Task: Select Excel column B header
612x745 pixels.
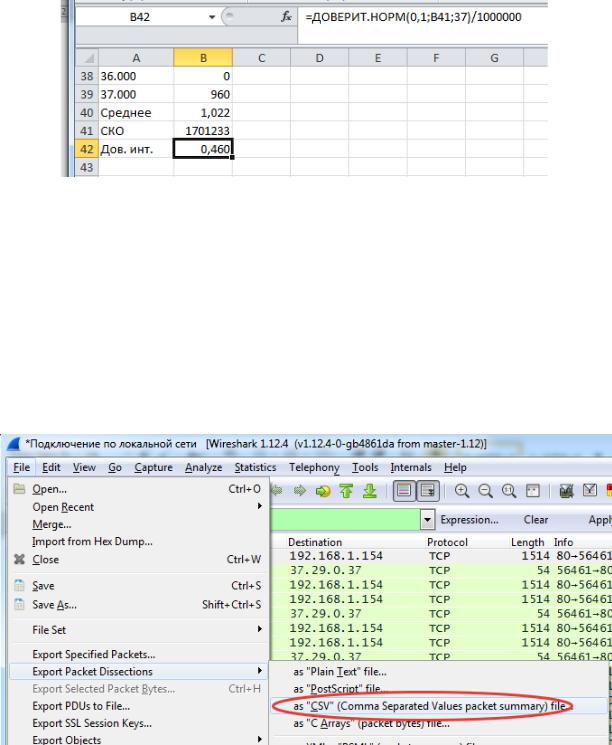Action: click(x=203, y=58)
